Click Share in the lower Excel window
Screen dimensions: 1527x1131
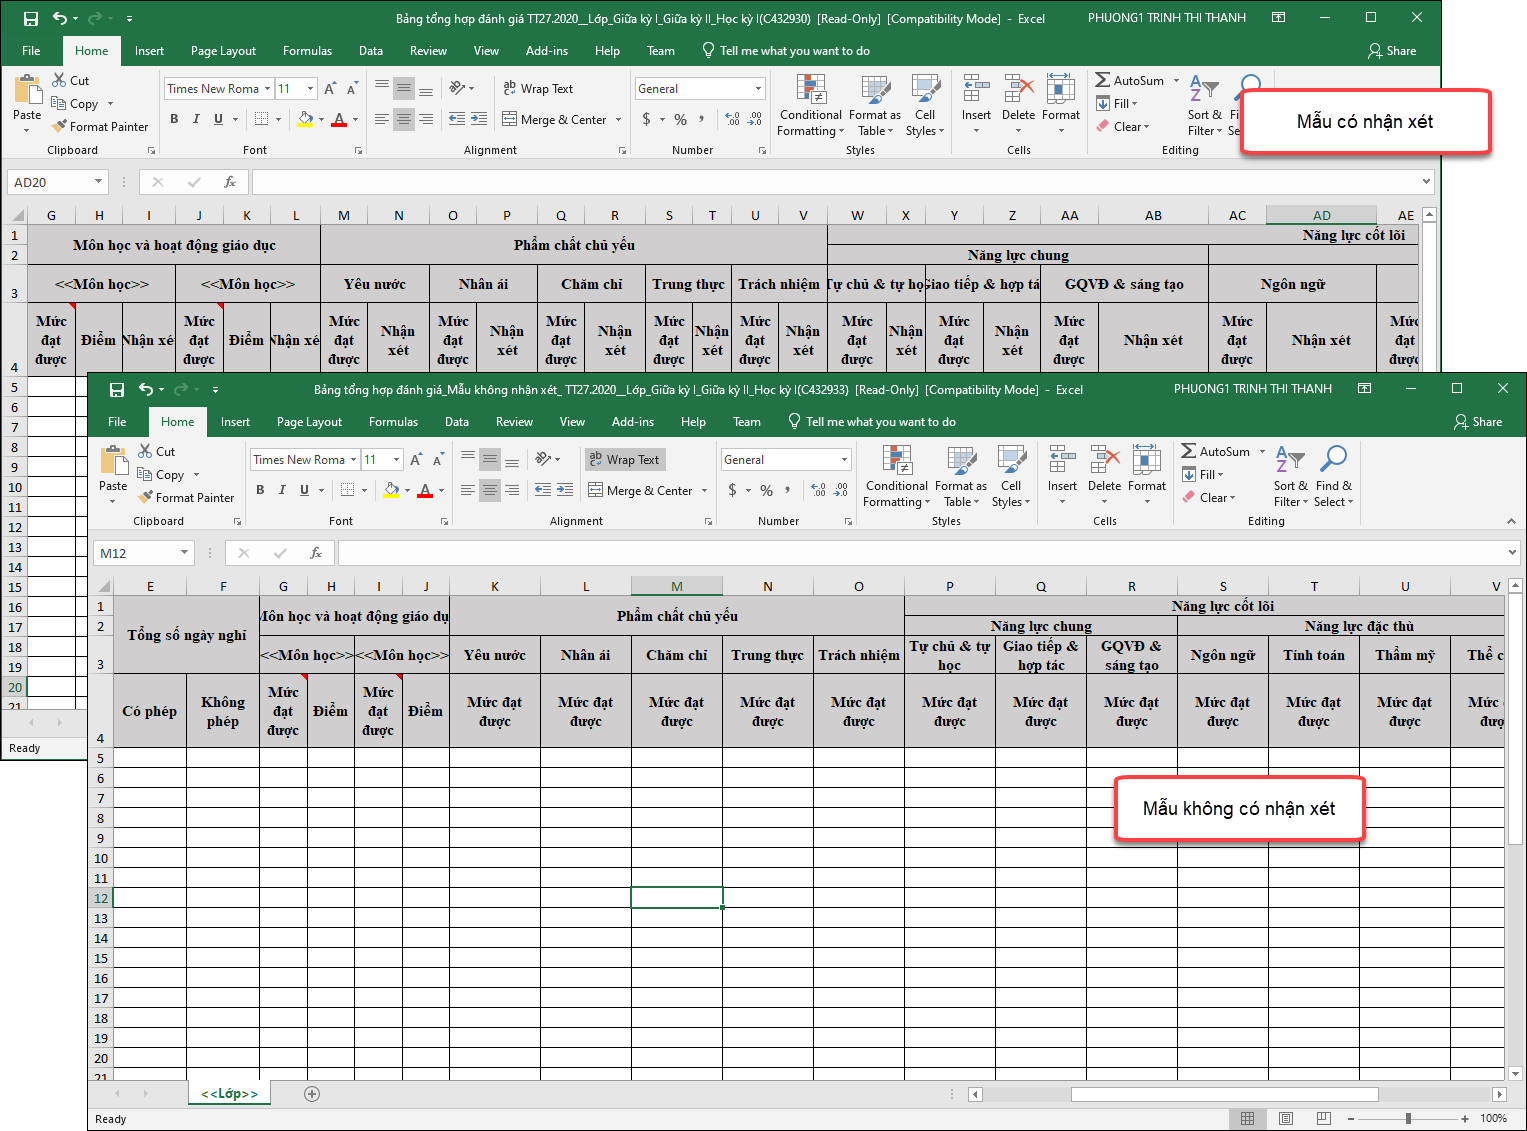tap(1478, 422)
